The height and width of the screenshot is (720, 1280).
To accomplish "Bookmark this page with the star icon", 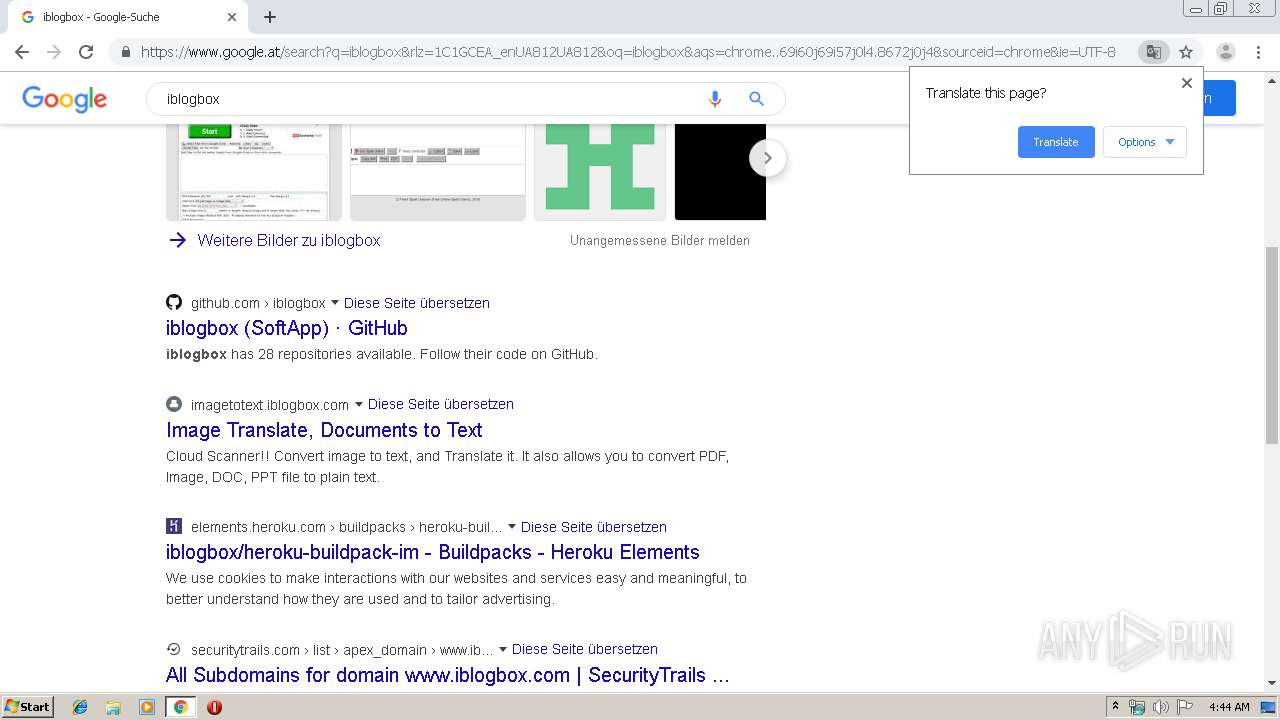I will point(1186,52).
